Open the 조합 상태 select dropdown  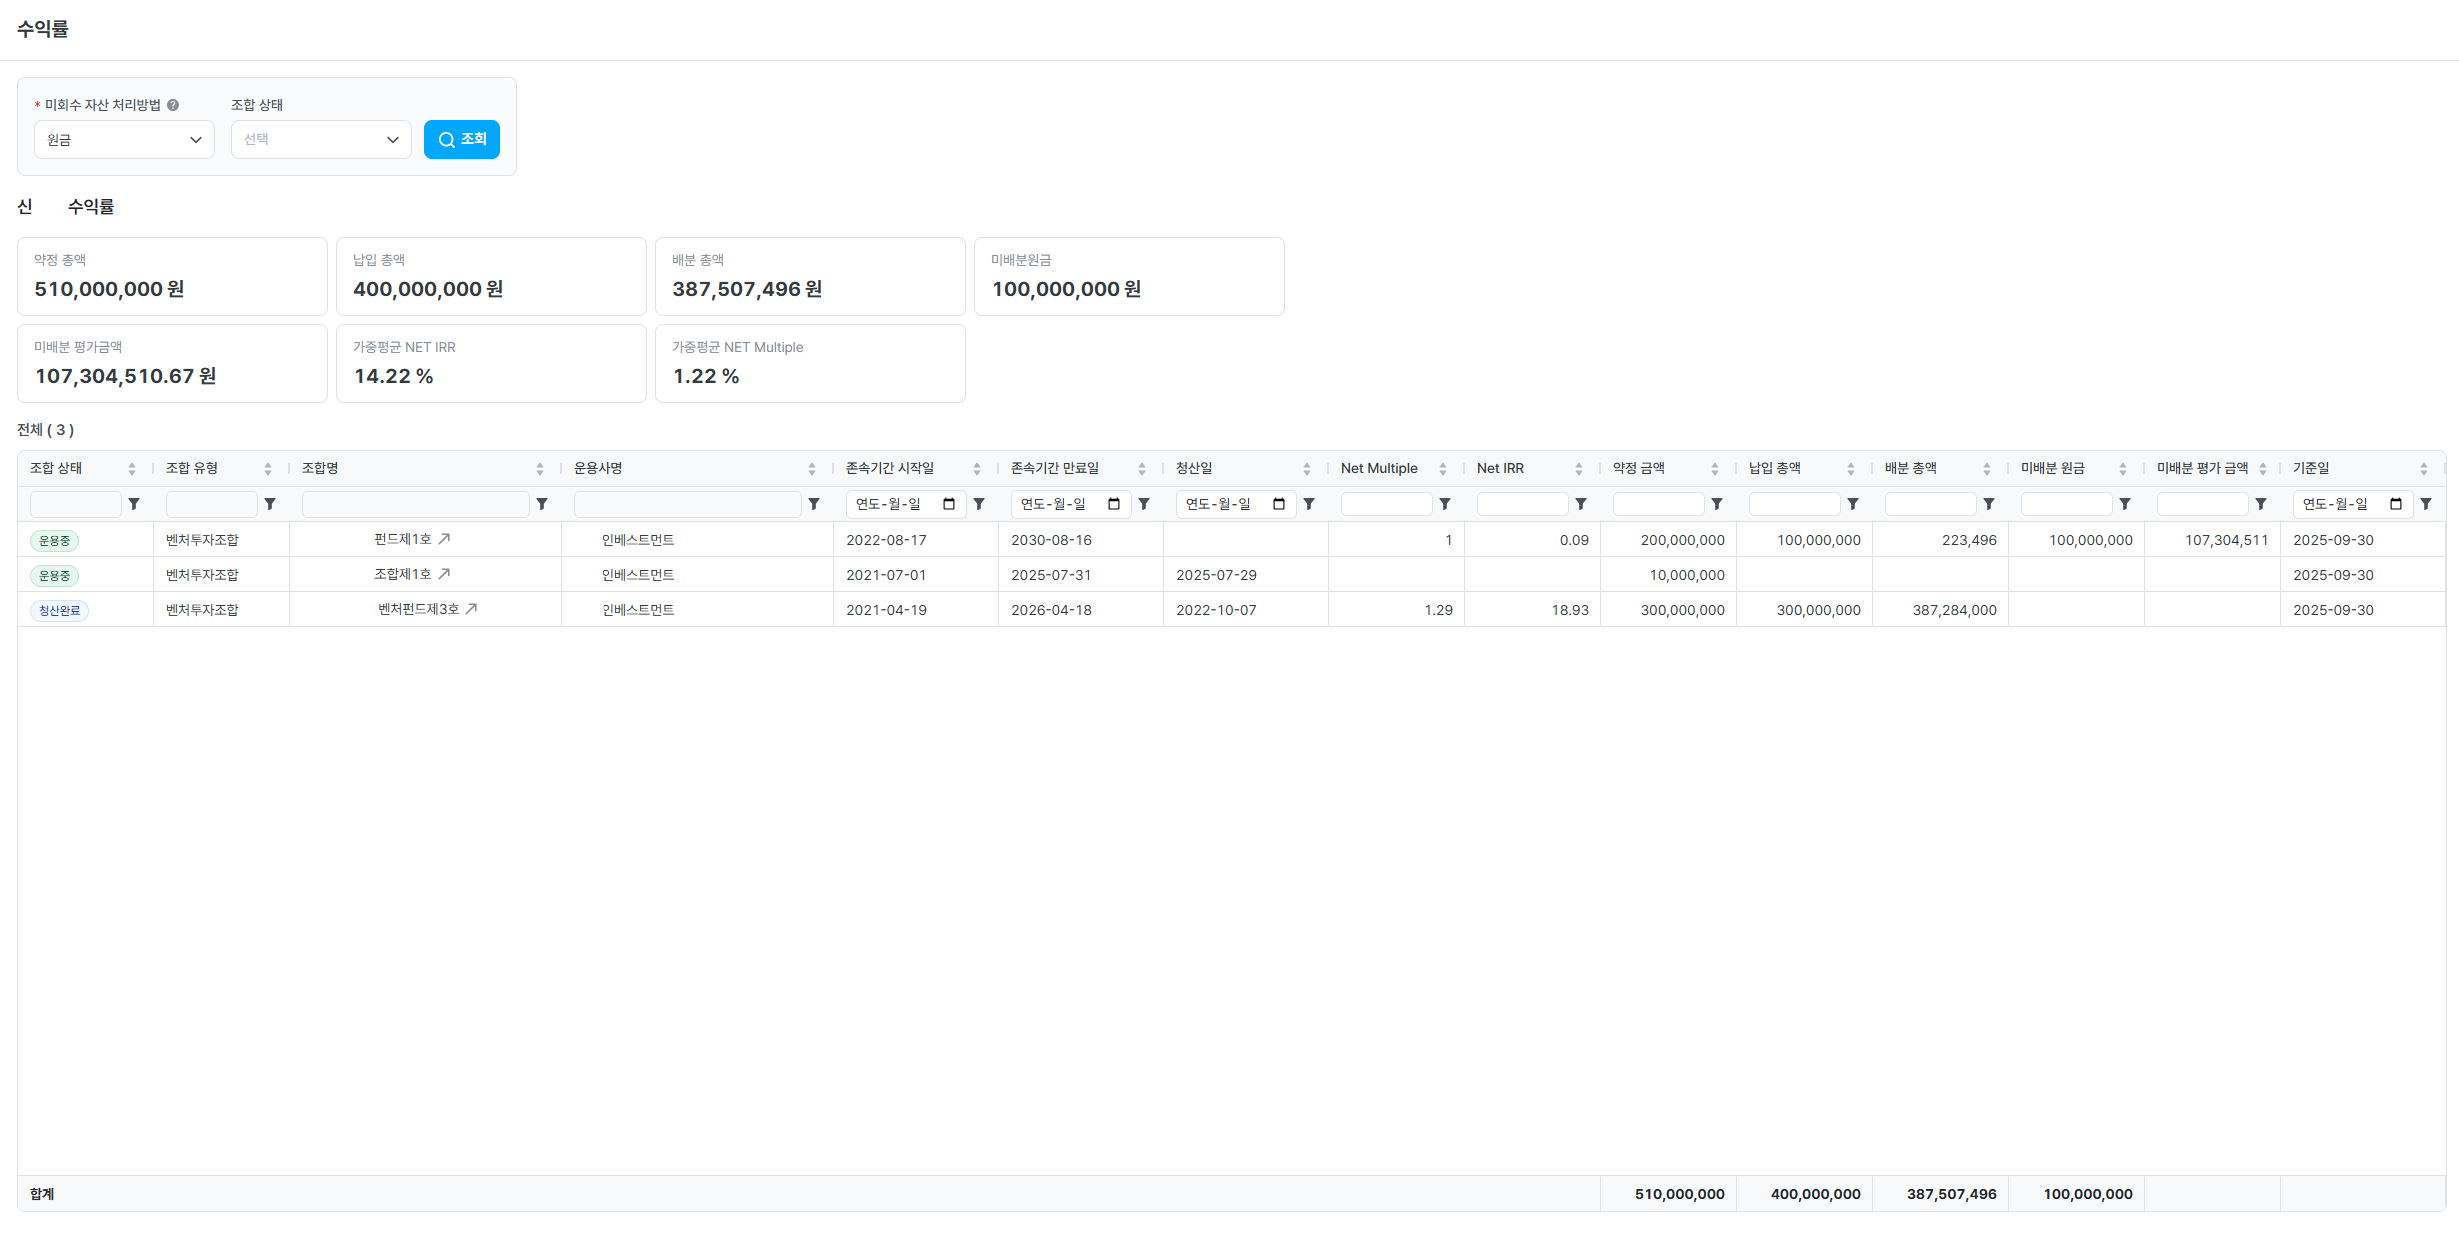click(x=321, y=140)
